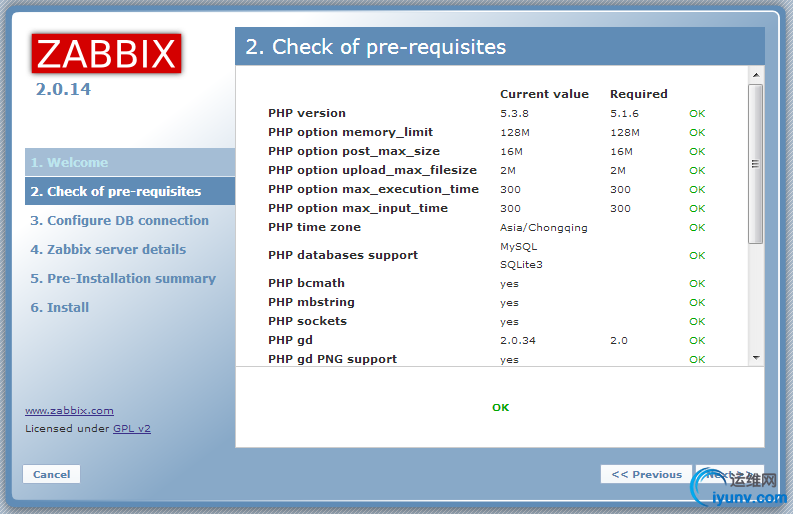793x514 pixels.
Task: Click the 'PHP sockets' label
Action: coord(307,321)
